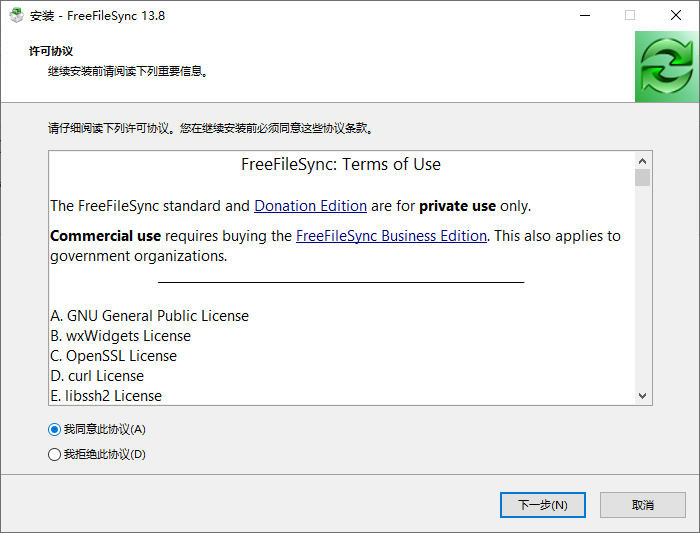Viewport: 700px width, 533px height.
Task: Select the 我拒绝此协议 radio button
Action: (55, 454)
